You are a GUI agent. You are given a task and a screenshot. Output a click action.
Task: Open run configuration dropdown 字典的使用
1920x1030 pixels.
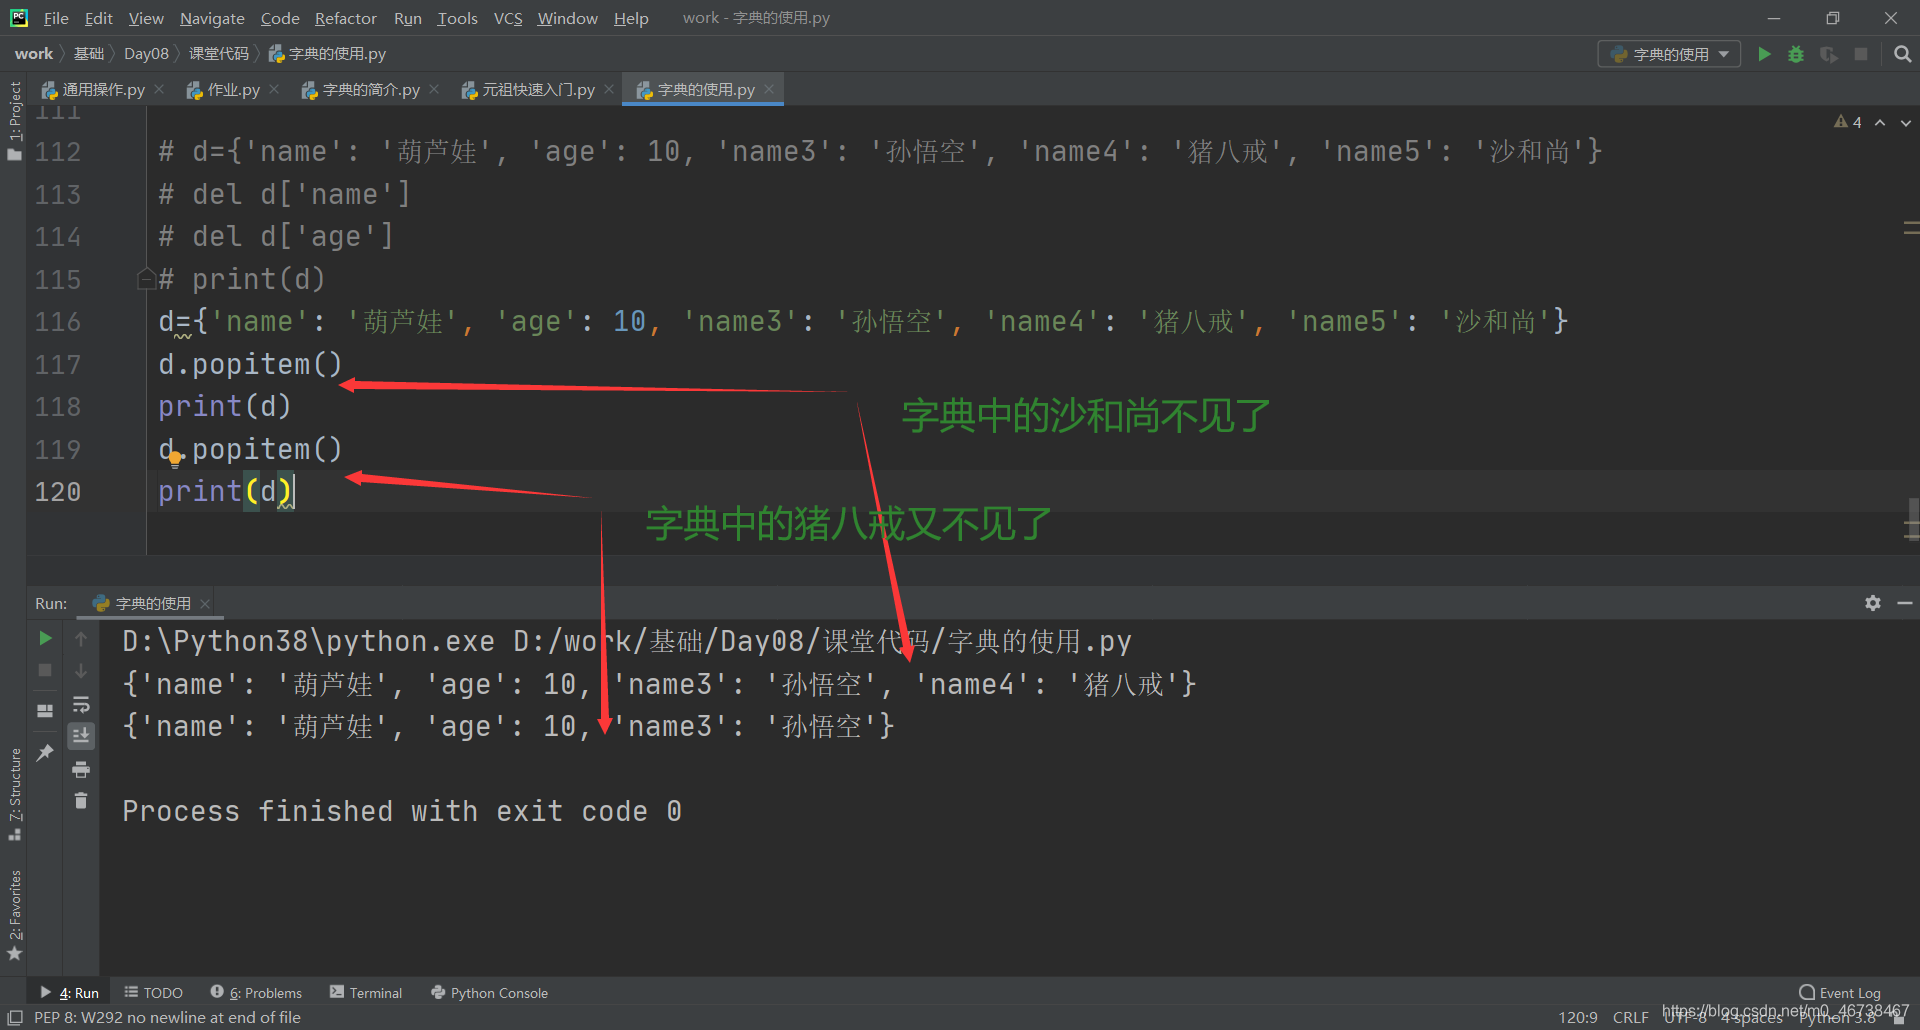pos(1669,54)
